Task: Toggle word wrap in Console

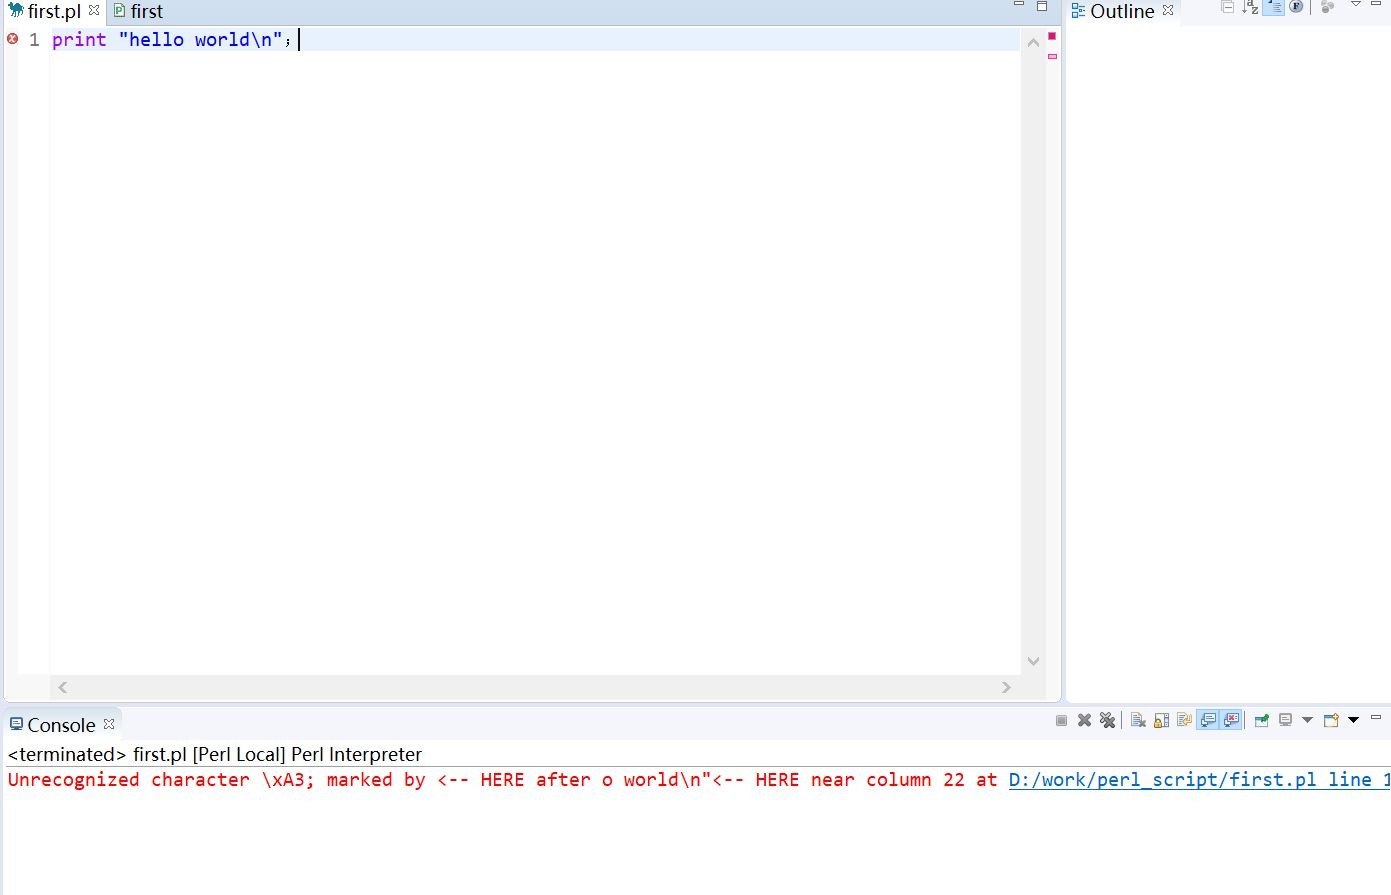Action: click(x=1185, y=720)
